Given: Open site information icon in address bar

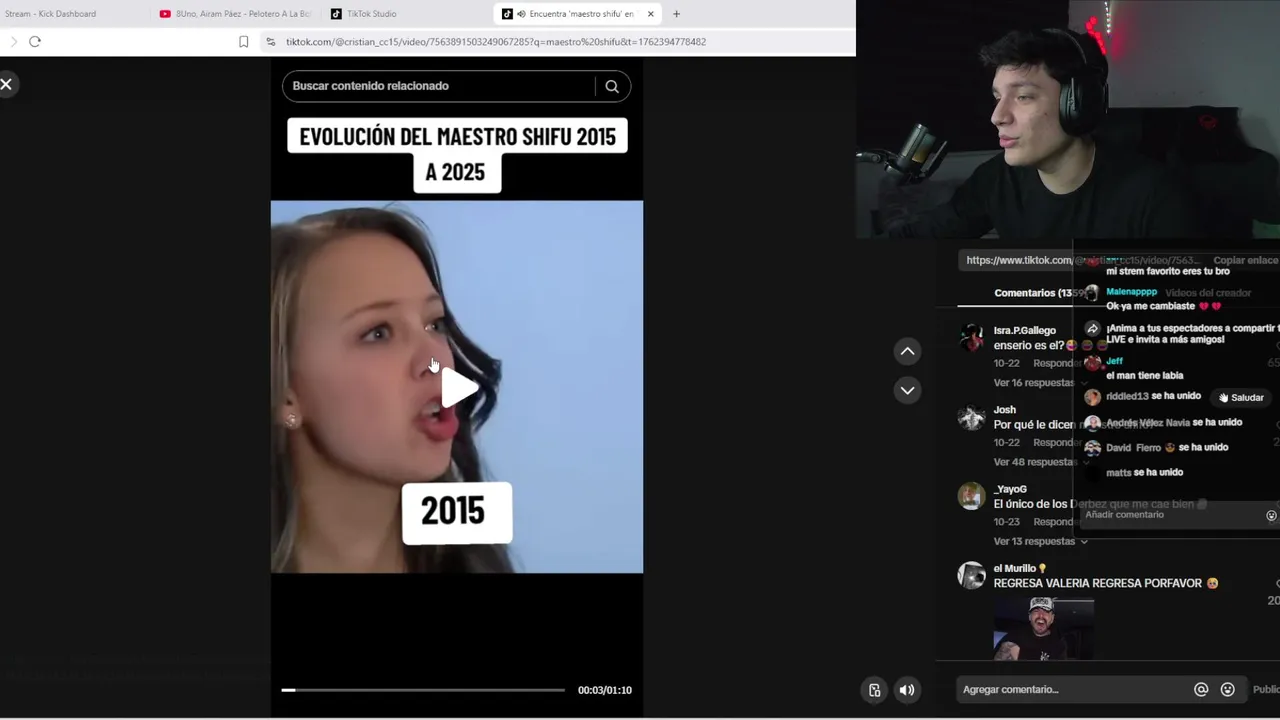Looking at the screenshot, I should [x=270, y=42].
